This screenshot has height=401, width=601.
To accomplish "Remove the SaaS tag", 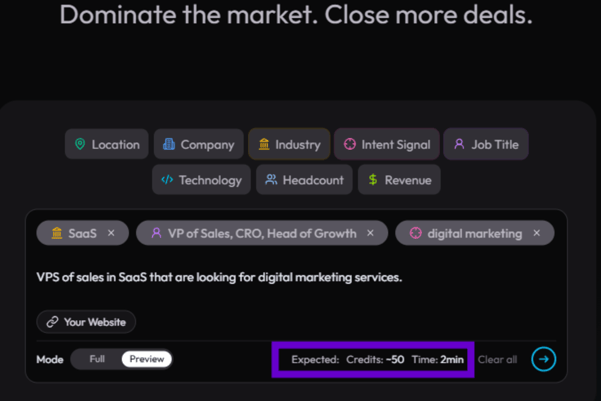I will (111, 233).
